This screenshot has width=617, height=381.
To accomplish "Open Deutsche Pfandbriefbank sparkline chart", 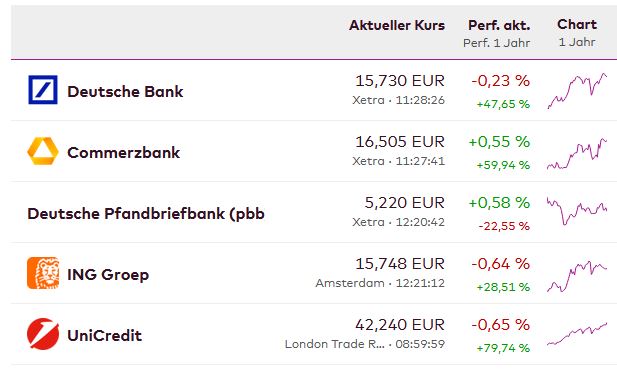I will pos(577,211).
